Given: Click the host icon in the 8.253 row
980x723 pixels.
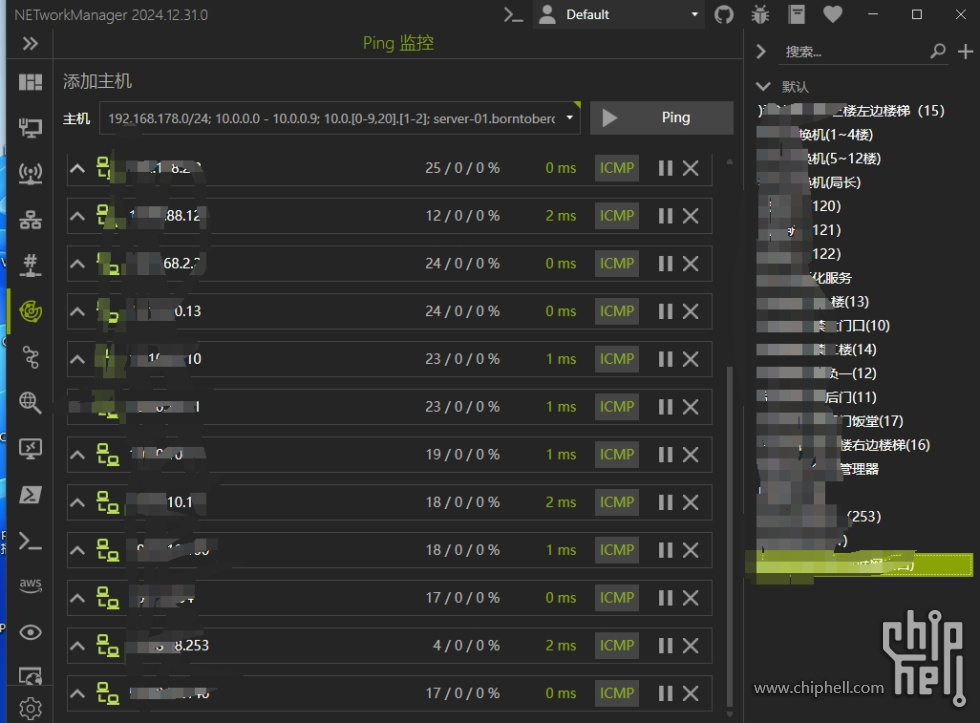Looking at the screenshot, I should 108,646.
